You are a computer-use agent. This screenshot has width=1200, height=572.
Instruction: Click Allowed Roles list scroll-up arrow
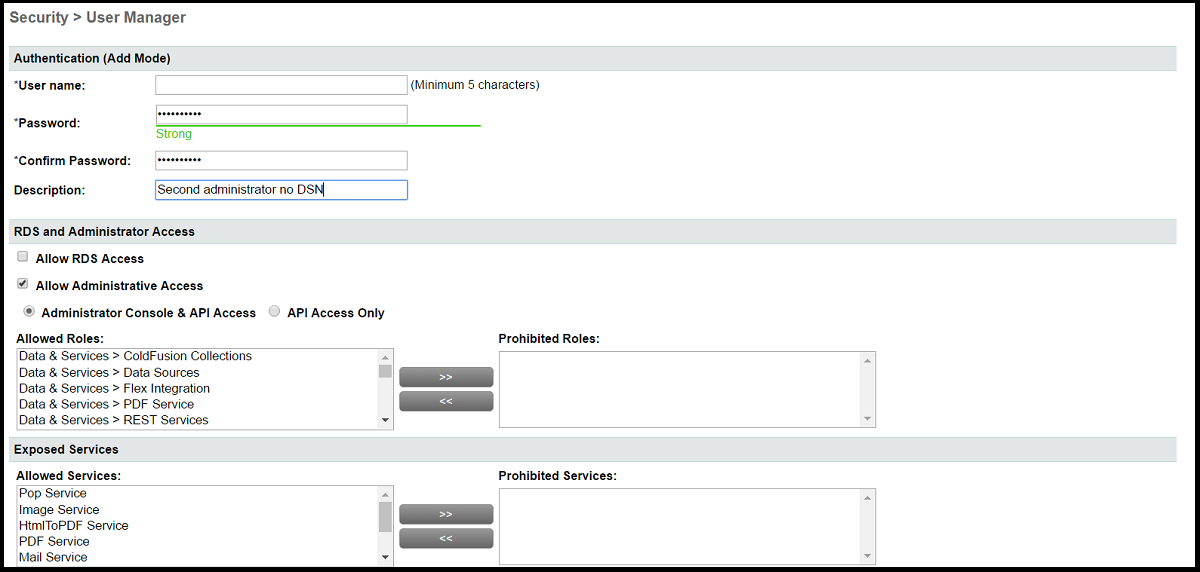tap(385, 357)
